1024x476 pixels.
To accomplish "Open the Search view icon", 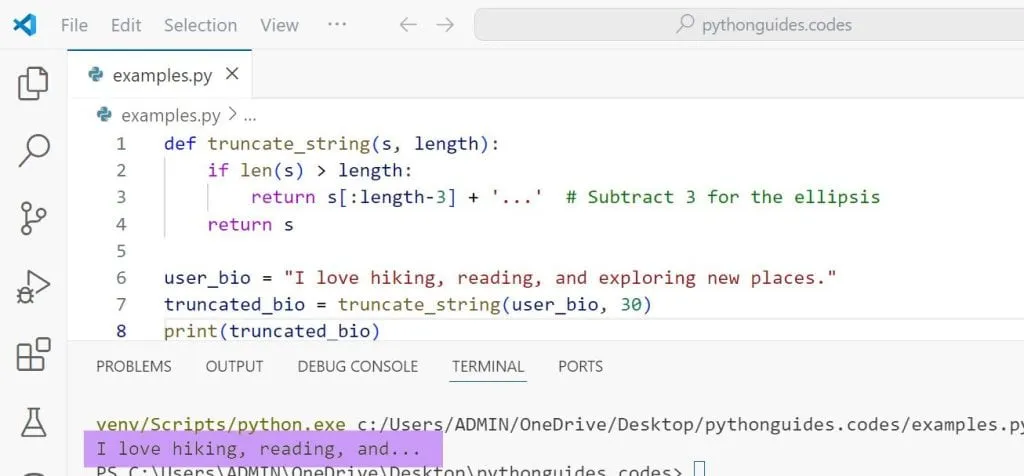I will [x=34, y=150].
